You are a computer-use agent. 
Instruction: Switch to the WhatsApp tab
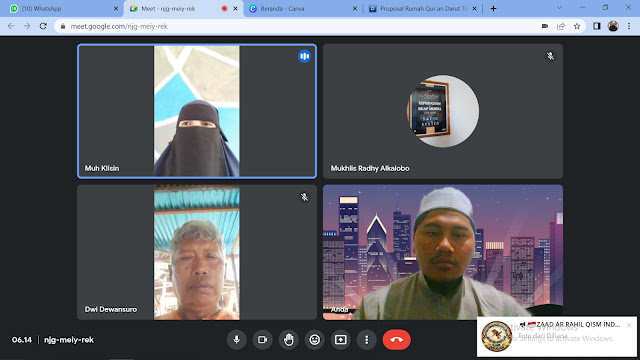pyautogui.click(x=61, y=9)
